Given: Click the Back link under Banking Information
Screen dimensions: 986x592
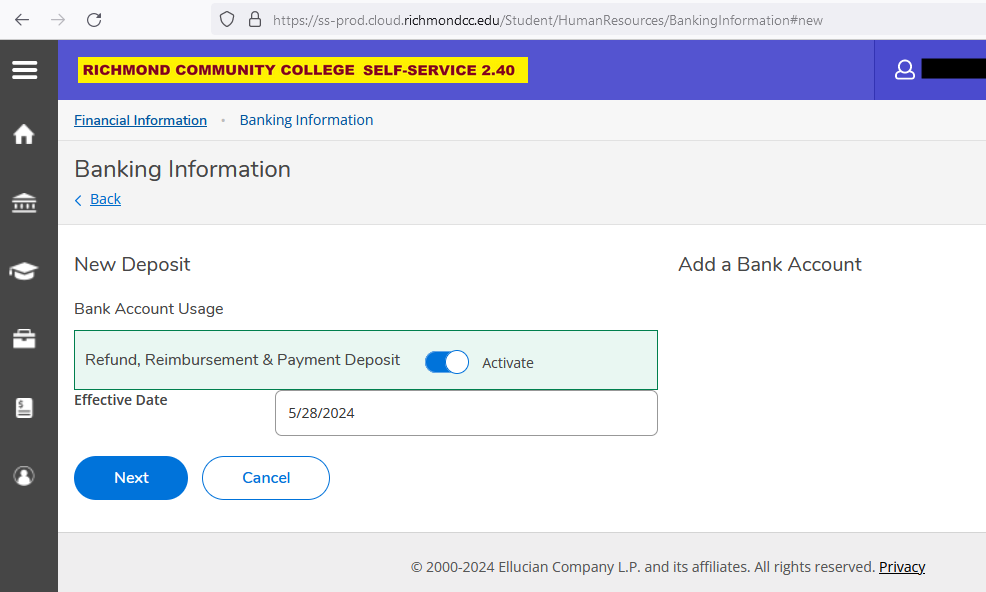Looking at the screenshot, I should pyautogui.click(x=105, y=199).
